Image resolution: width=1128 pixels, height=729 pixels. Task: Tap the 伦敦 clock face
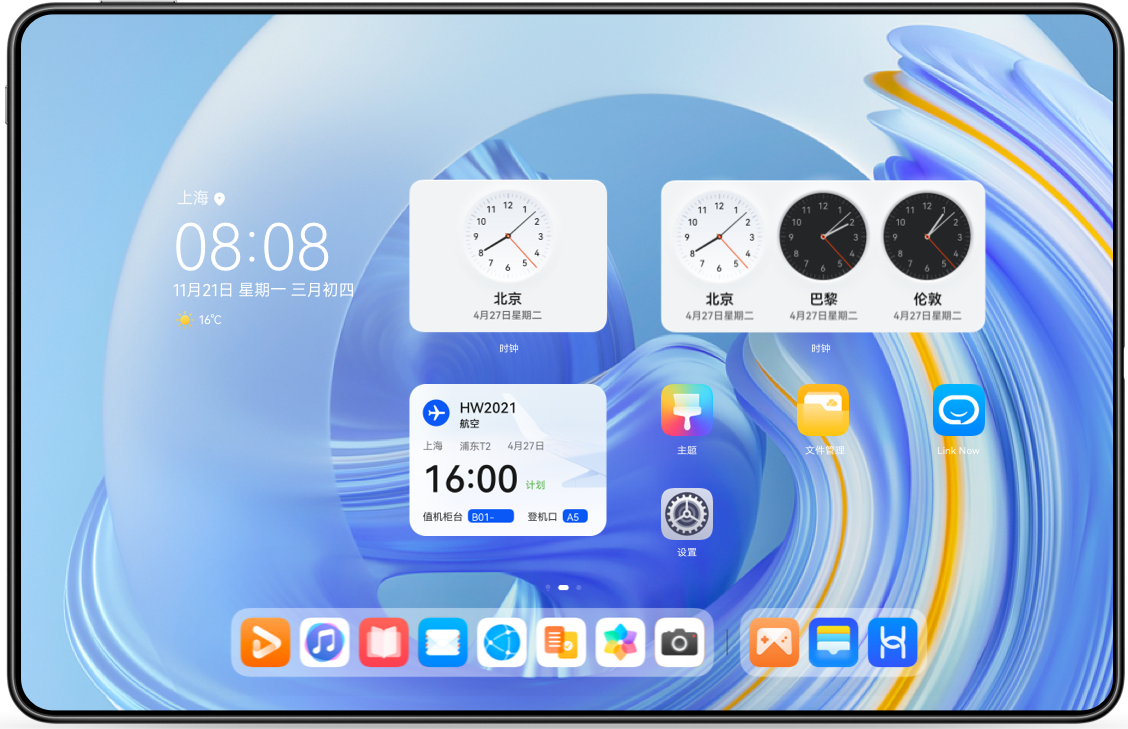pyautogui.click(x=927, y=236)
